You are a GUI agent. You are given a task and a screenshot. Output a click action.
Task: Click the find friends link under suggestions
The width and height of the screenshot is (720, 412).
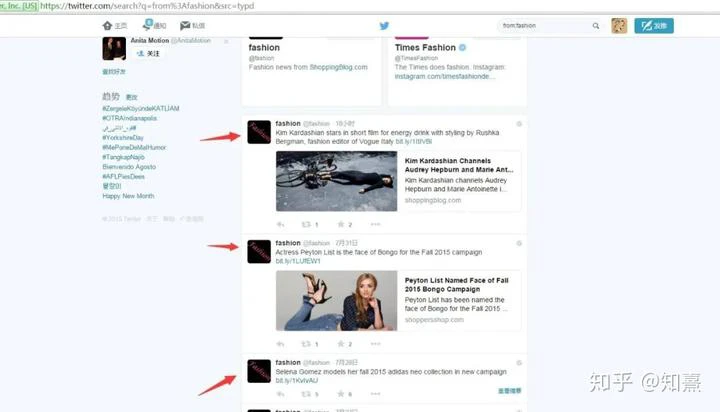[114, 72]
